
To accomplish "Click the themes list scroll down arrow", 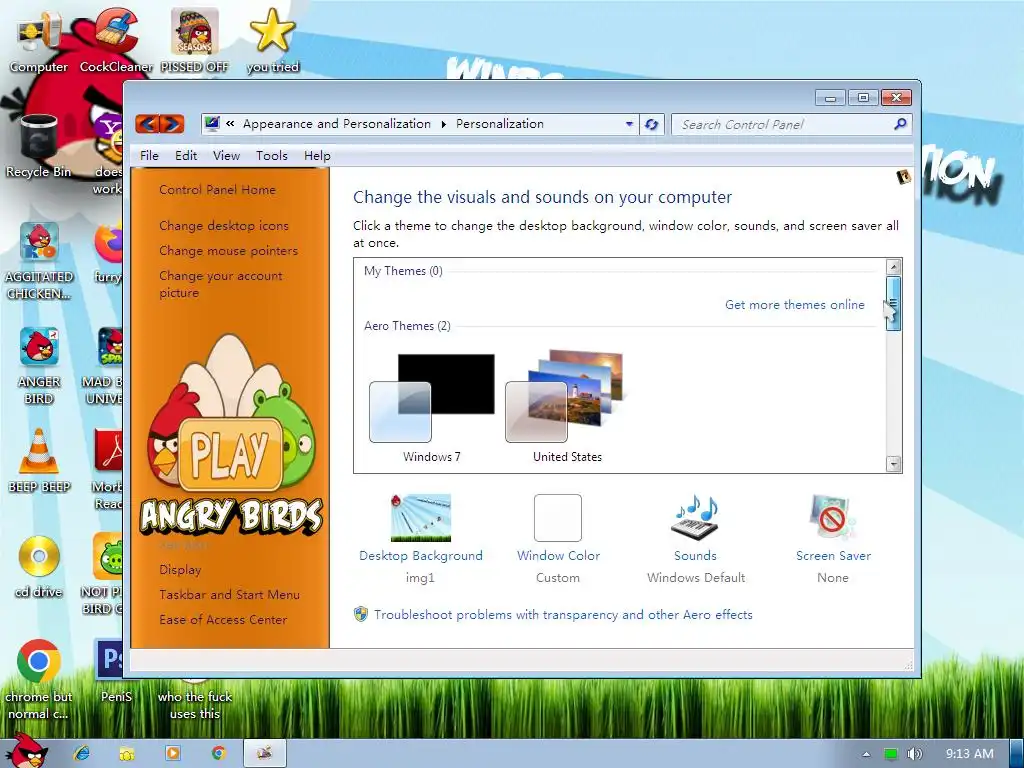I will (893, 464).
